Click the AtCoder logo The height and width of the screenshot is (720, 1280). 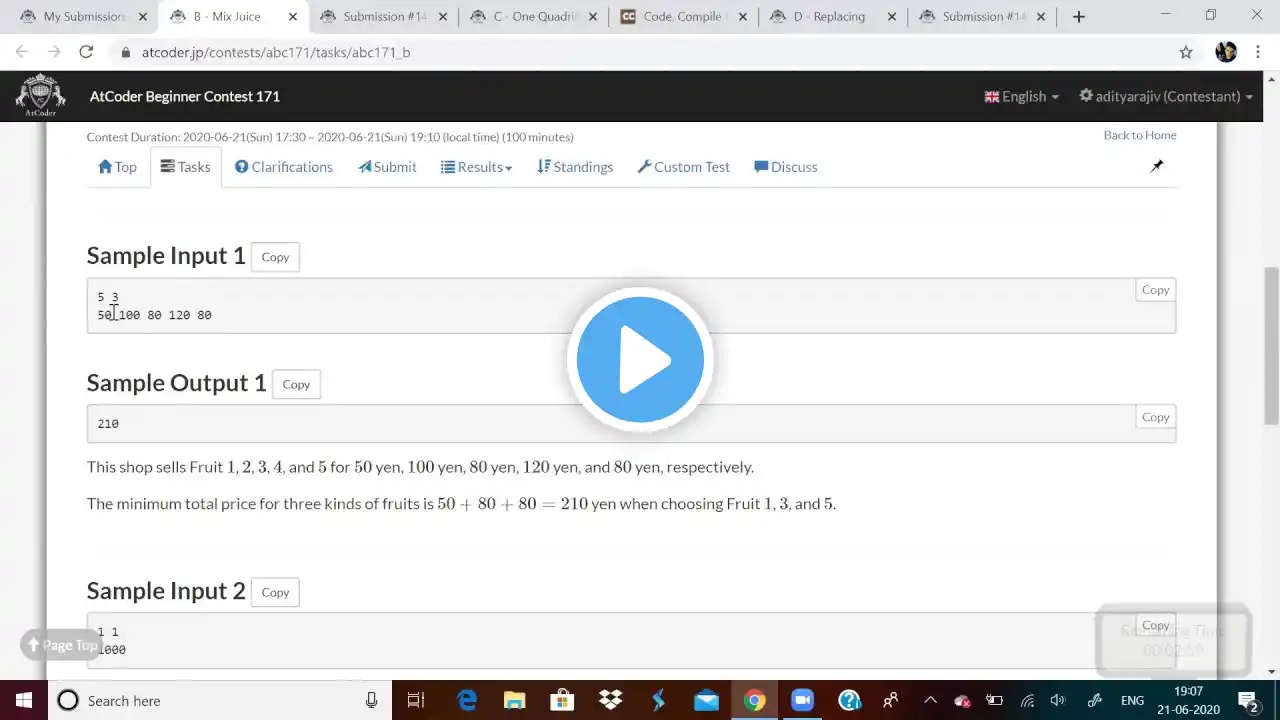point(40,95)
